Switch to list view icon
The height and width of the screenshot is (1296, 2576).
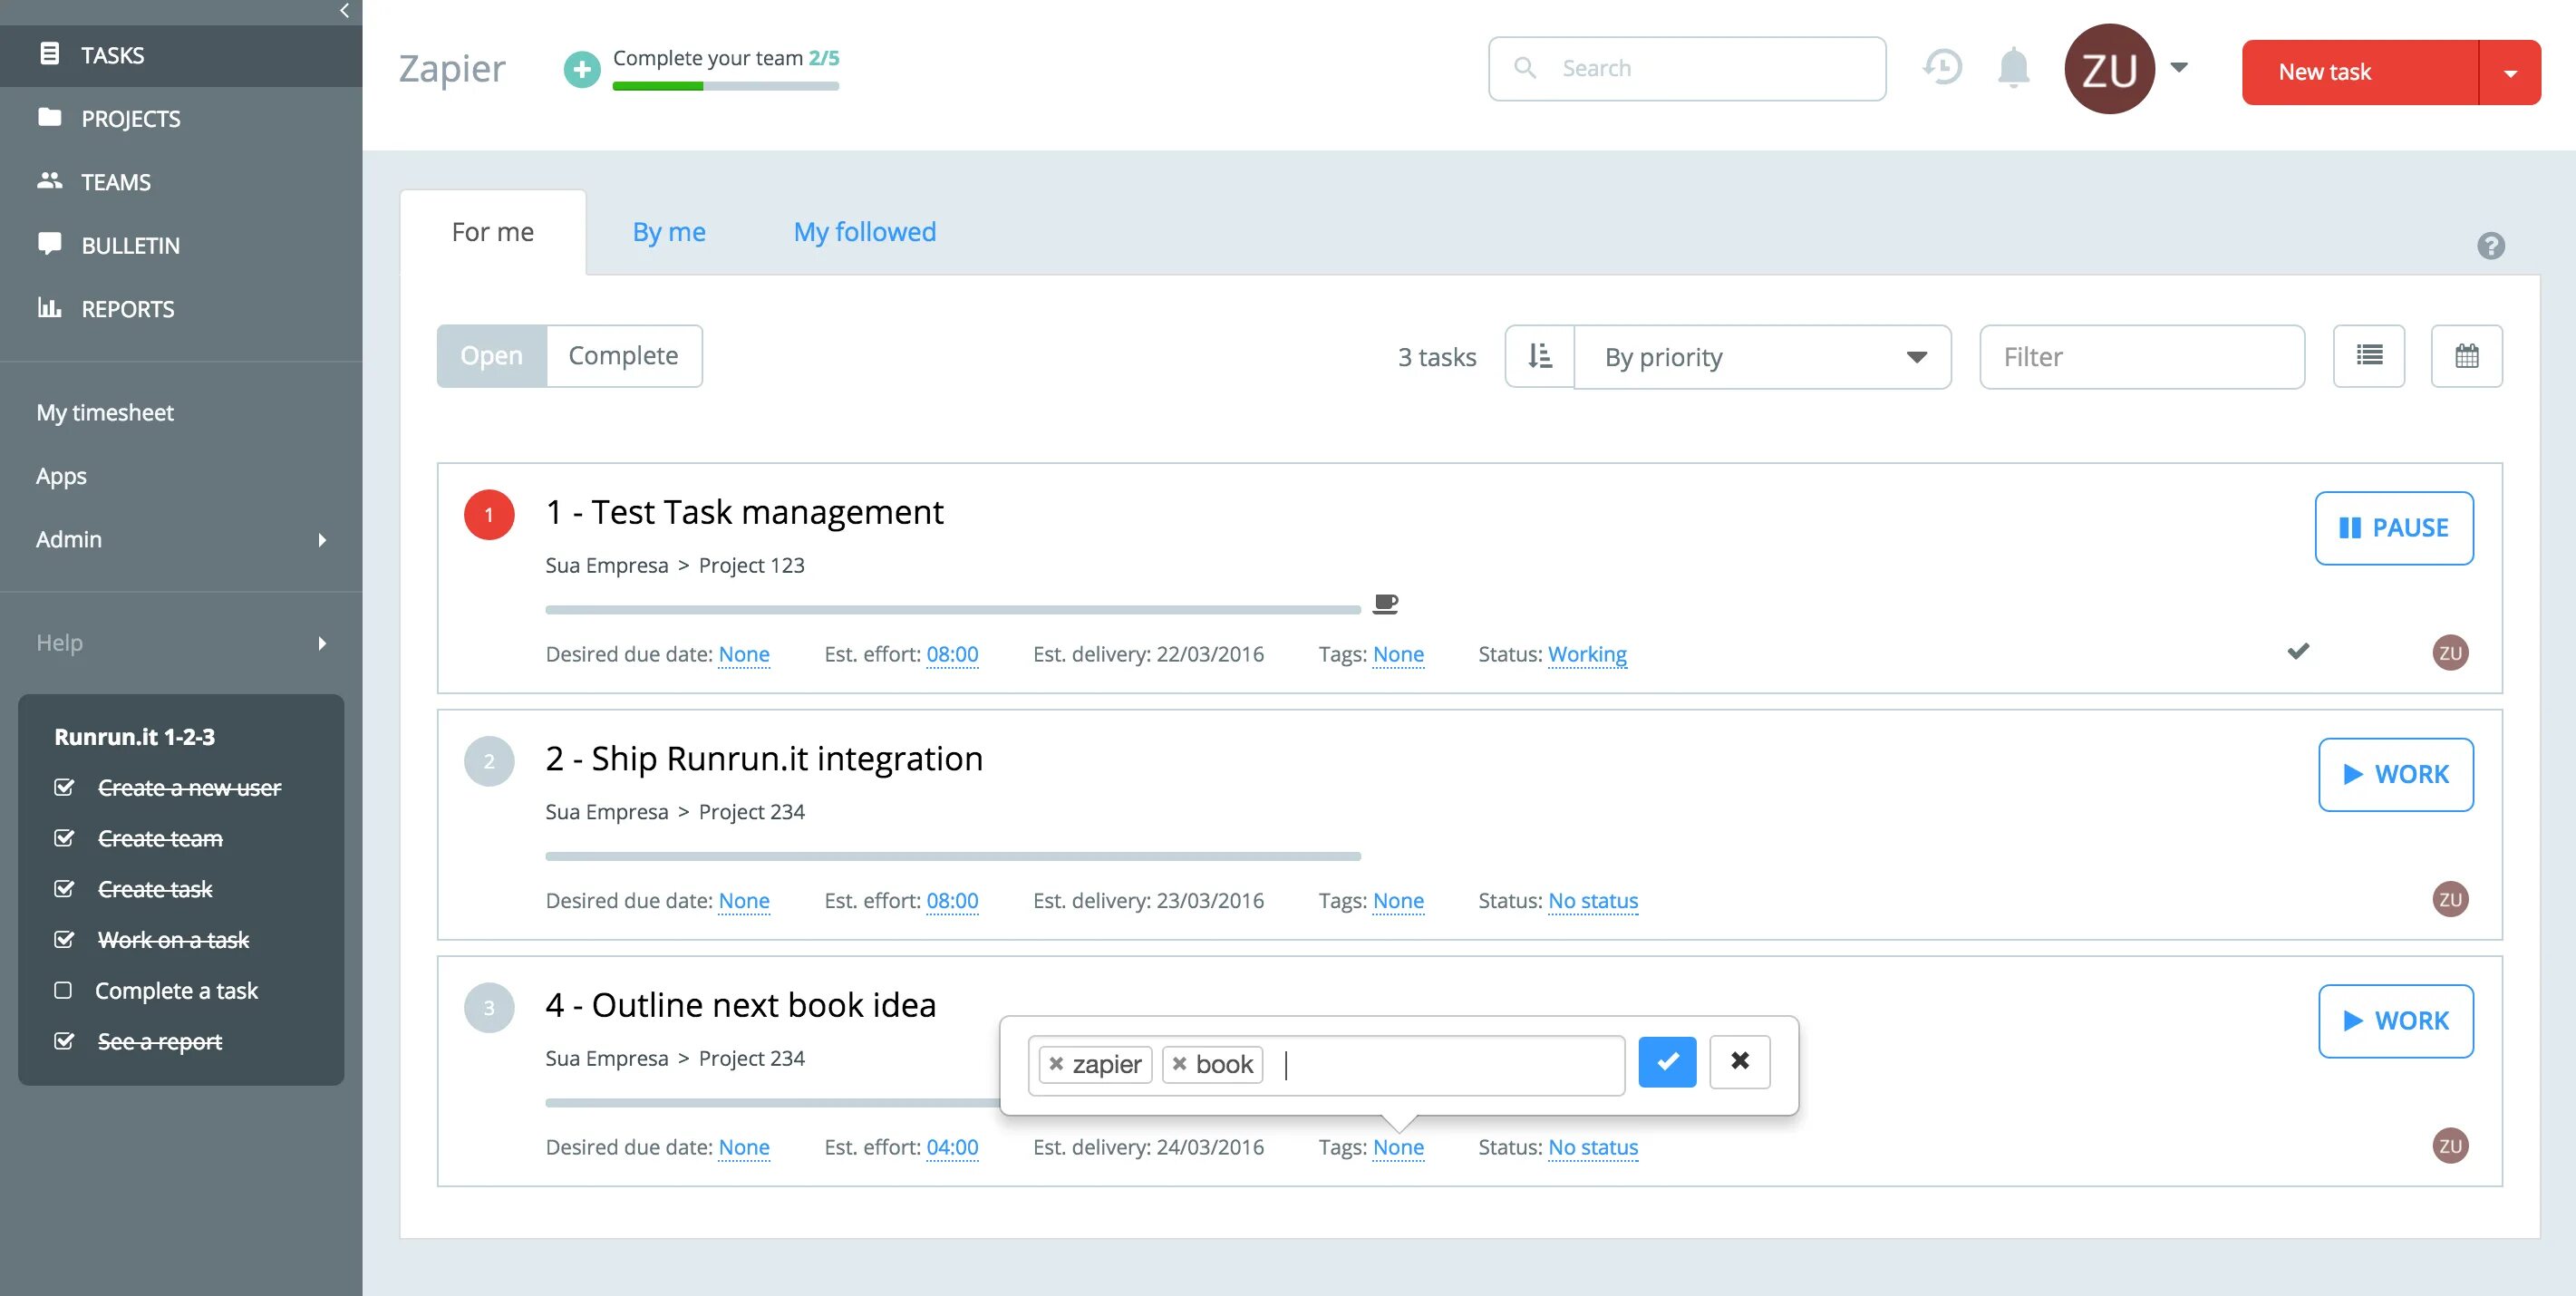click(x=2369, y=356)
